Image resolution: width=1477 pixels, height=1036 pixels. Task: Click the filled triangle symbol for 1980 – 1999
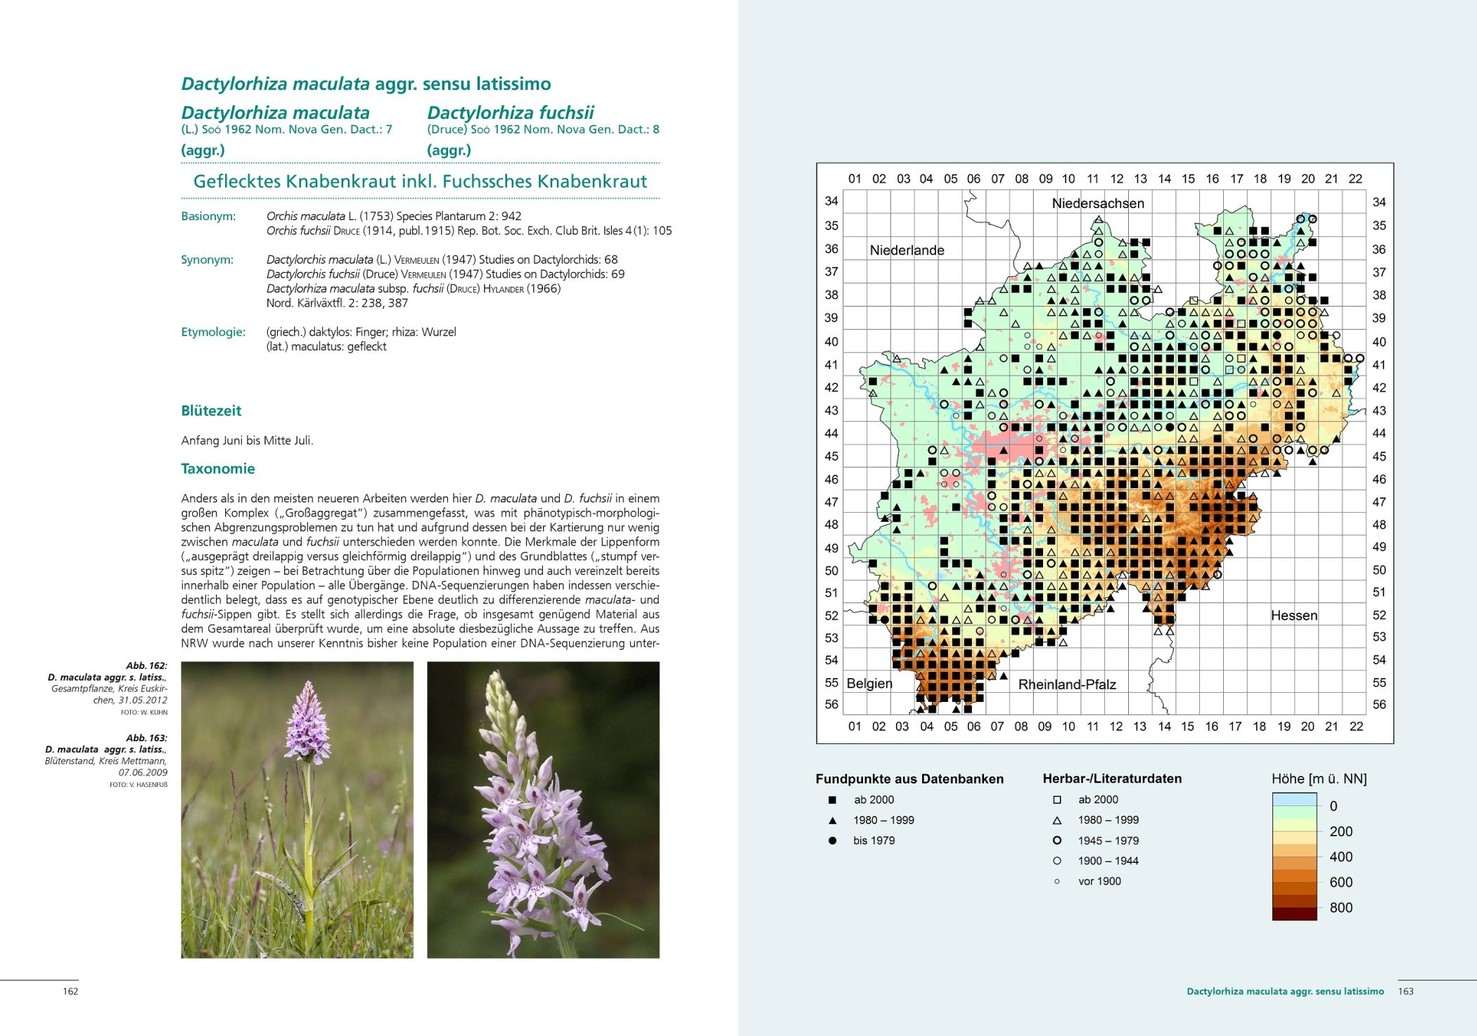(x=832, y=820)
